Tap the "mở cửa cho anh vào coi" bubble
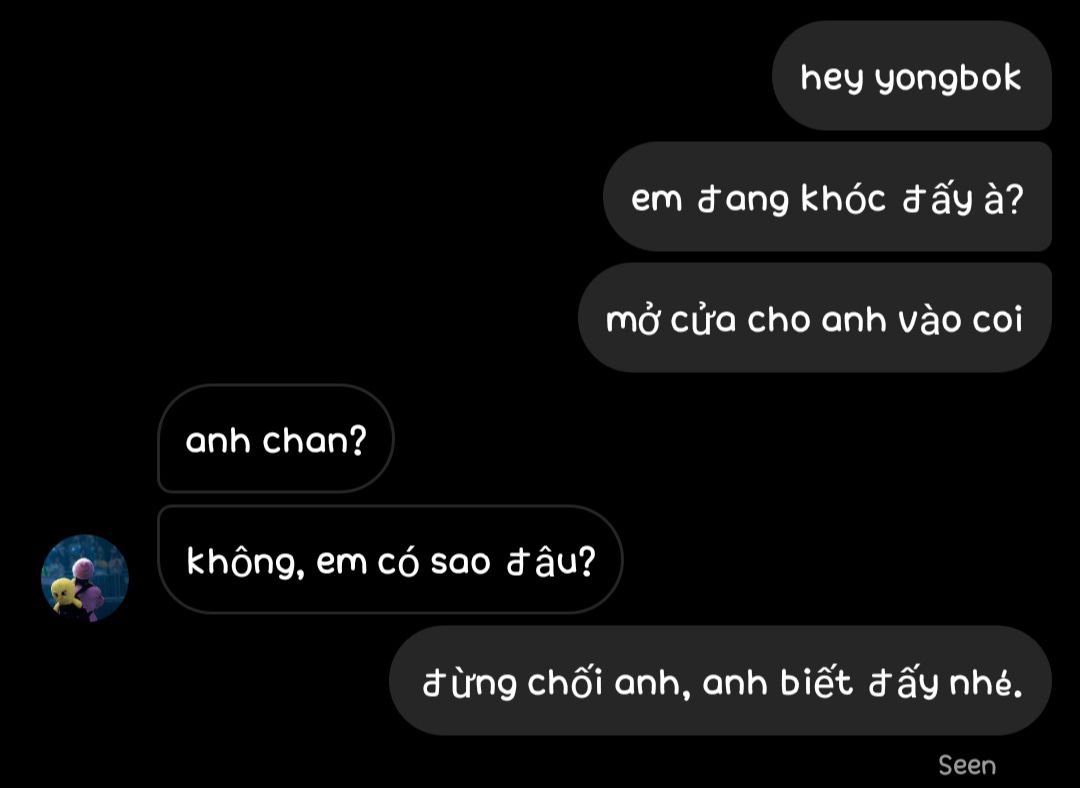 coord(815,318)
